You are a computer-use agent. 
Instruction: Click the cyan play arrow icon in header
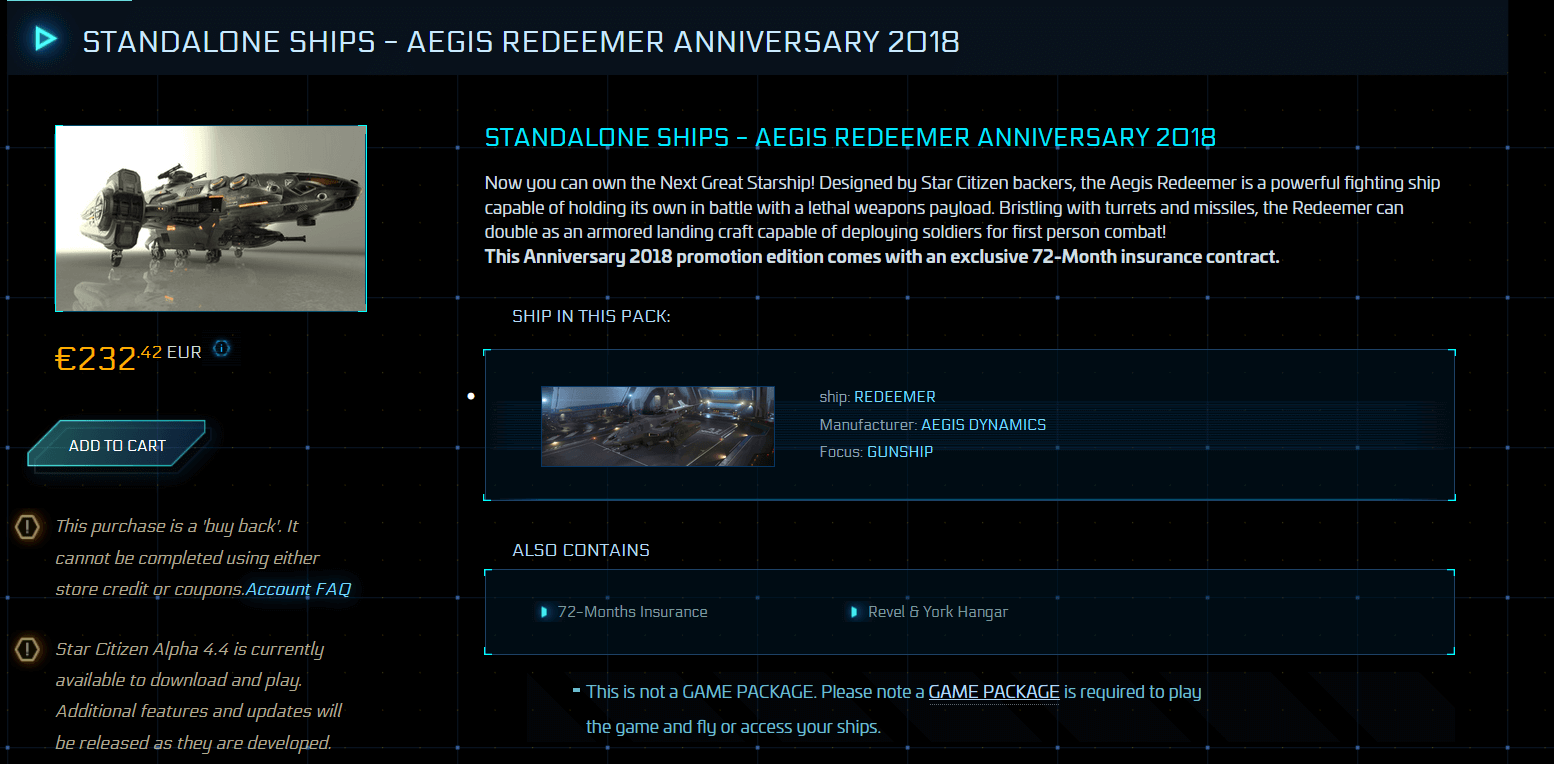coord(45,39)
